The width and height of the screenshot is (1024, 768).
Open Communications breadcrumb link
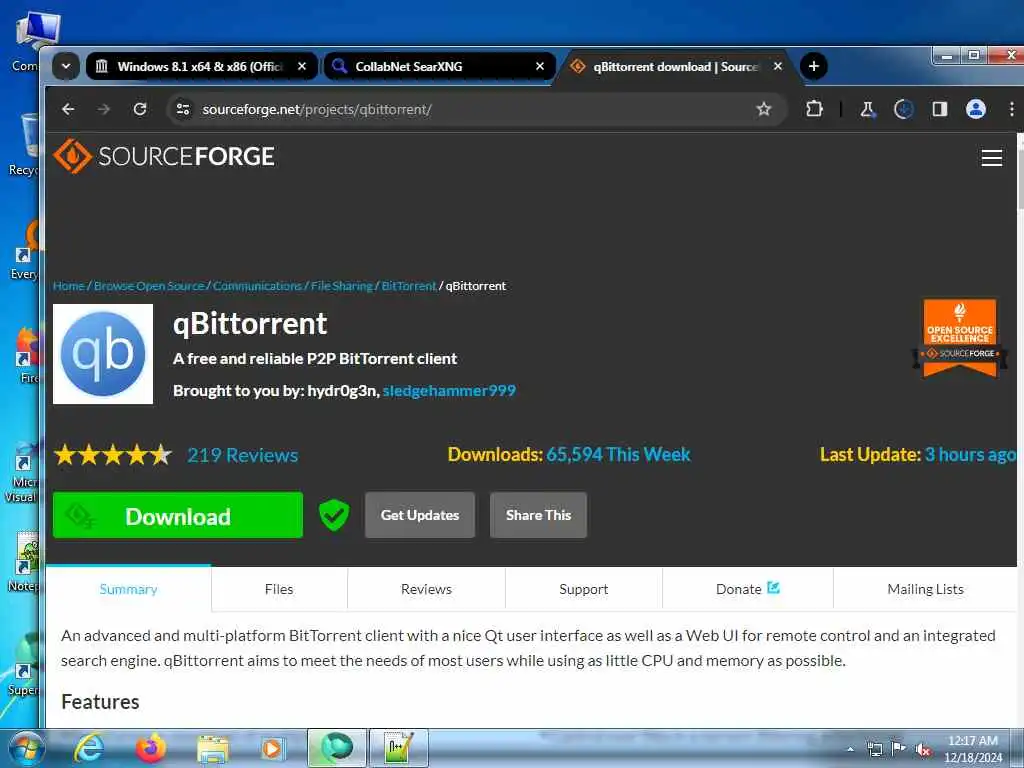(257, 286)
